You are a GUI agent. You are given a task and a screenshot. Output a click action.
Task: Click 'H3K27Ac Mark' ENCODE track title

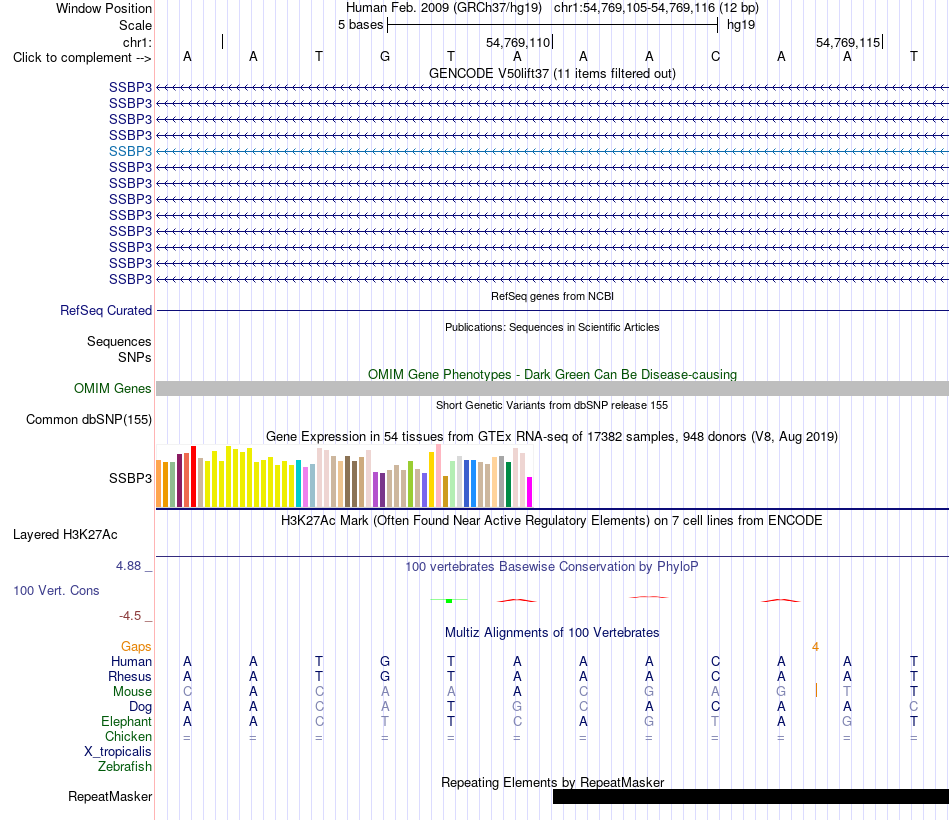click(552, 521)
